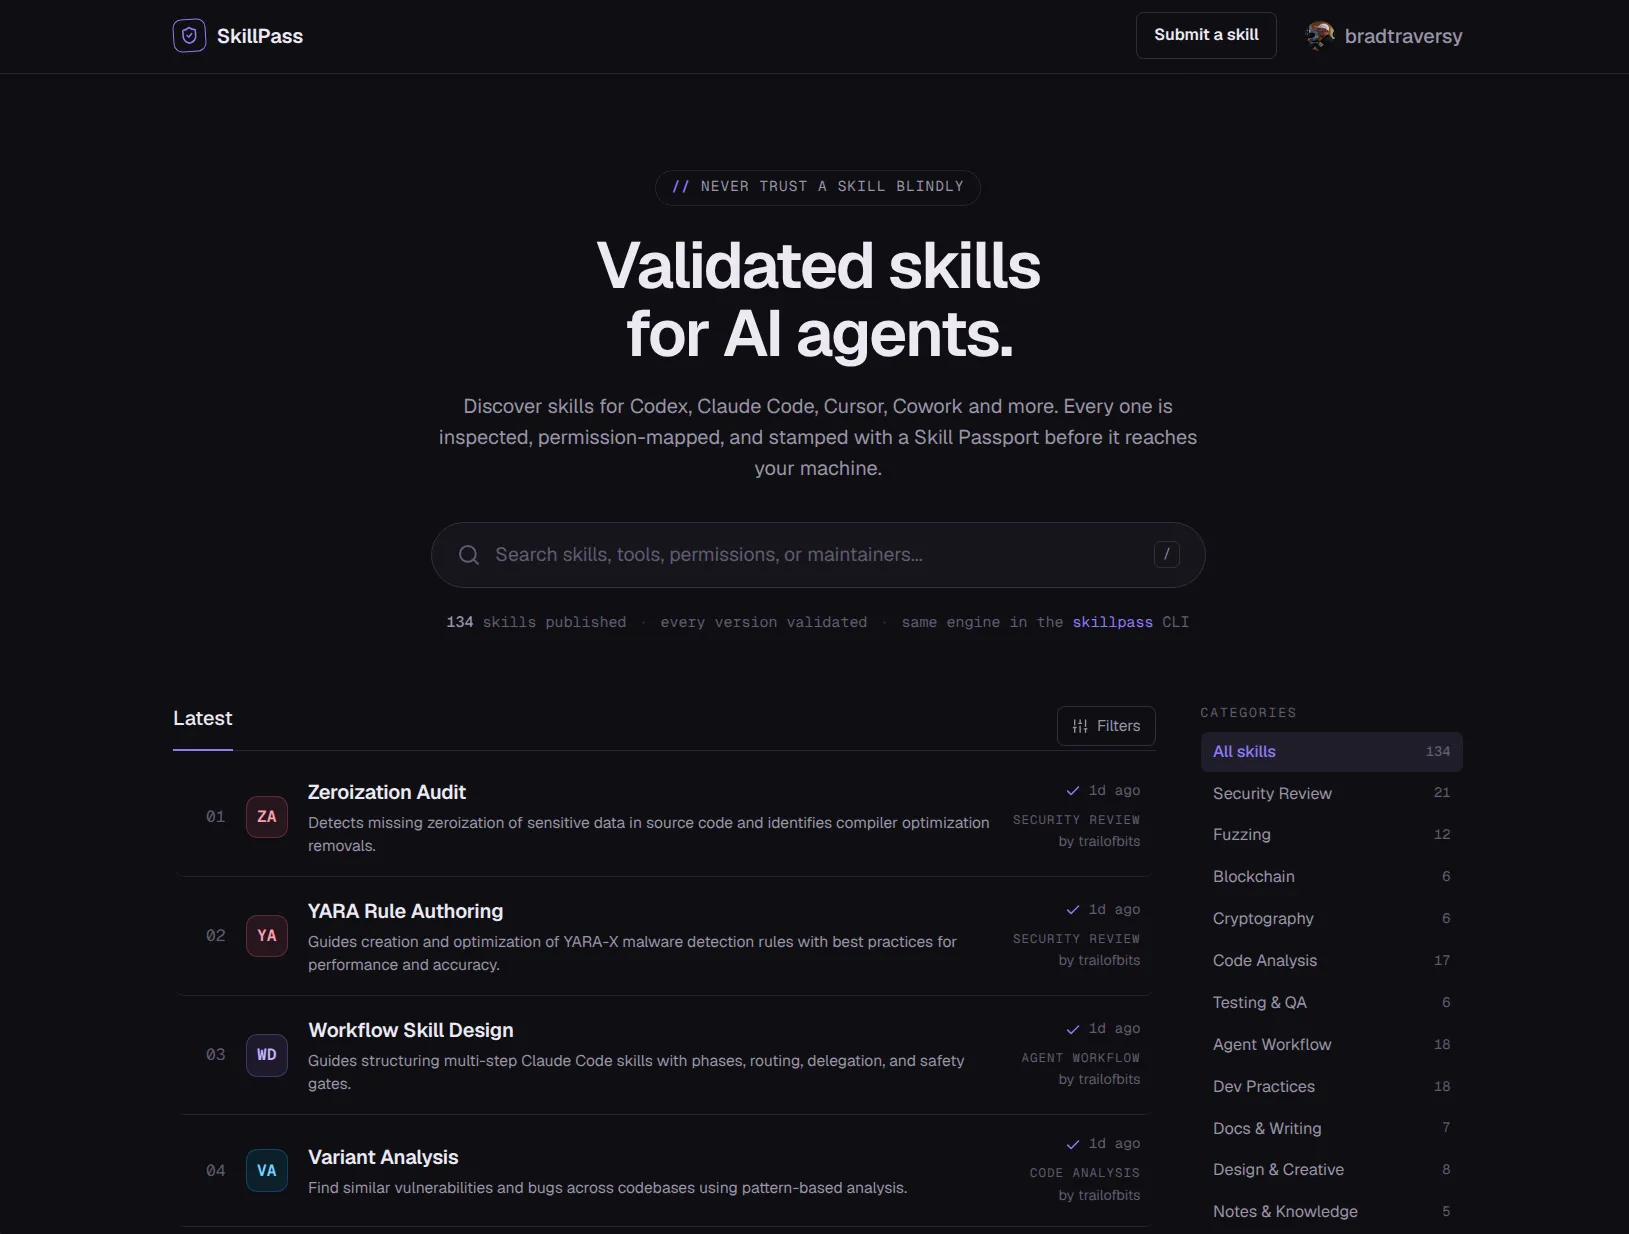
Task: Click AGENT WORKFLOW tag on Workflow Skill Design
Action: (1080, 1058)
